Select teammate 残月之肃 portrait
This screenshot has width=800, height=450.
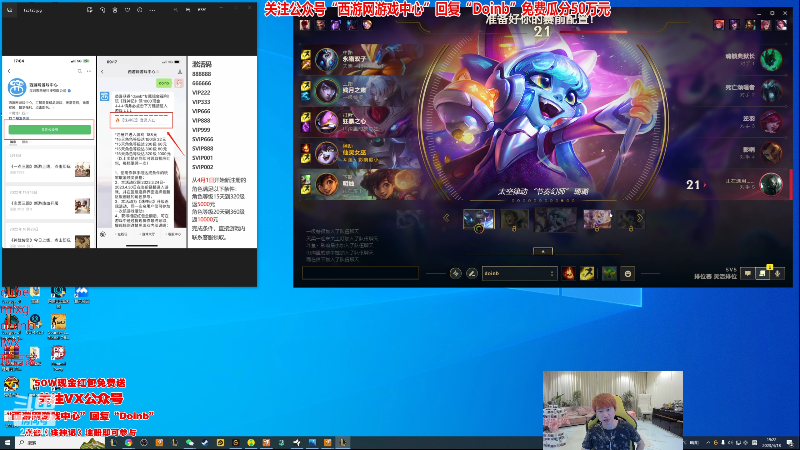click(327, 91)
